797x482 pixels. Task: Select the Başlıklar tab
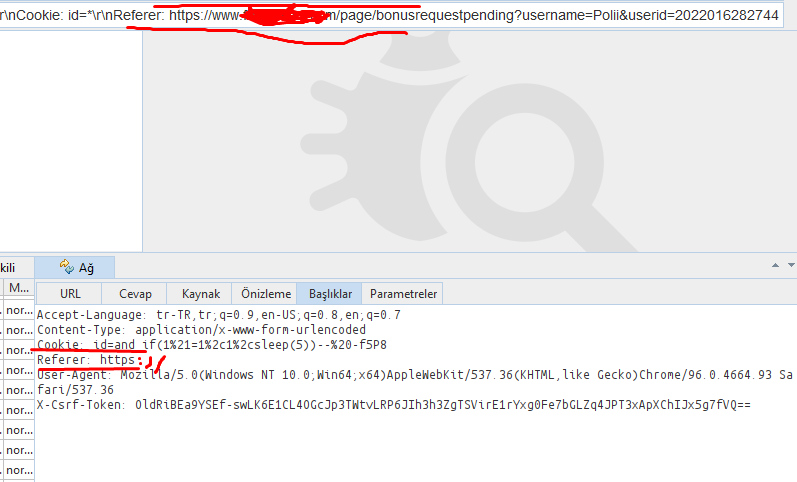point(330,294)
